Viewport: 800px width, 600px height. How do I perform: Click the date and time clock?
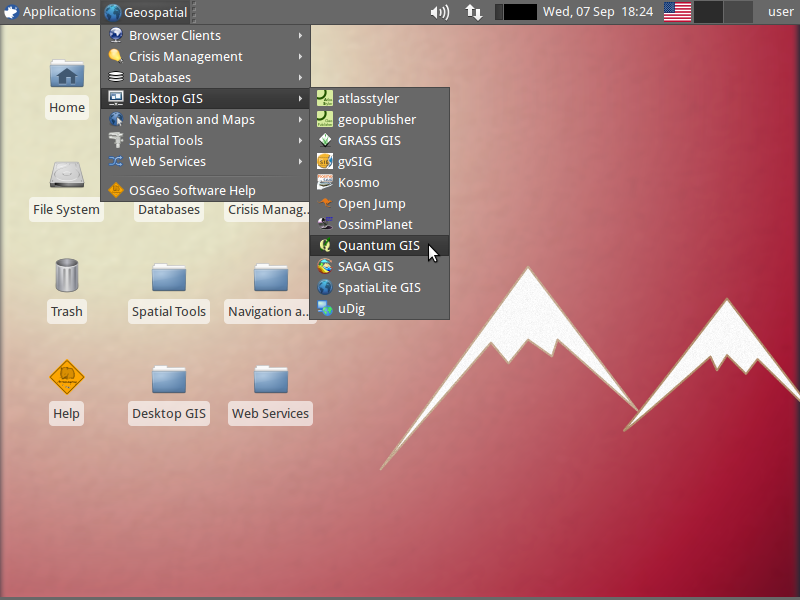coord(598,12)
